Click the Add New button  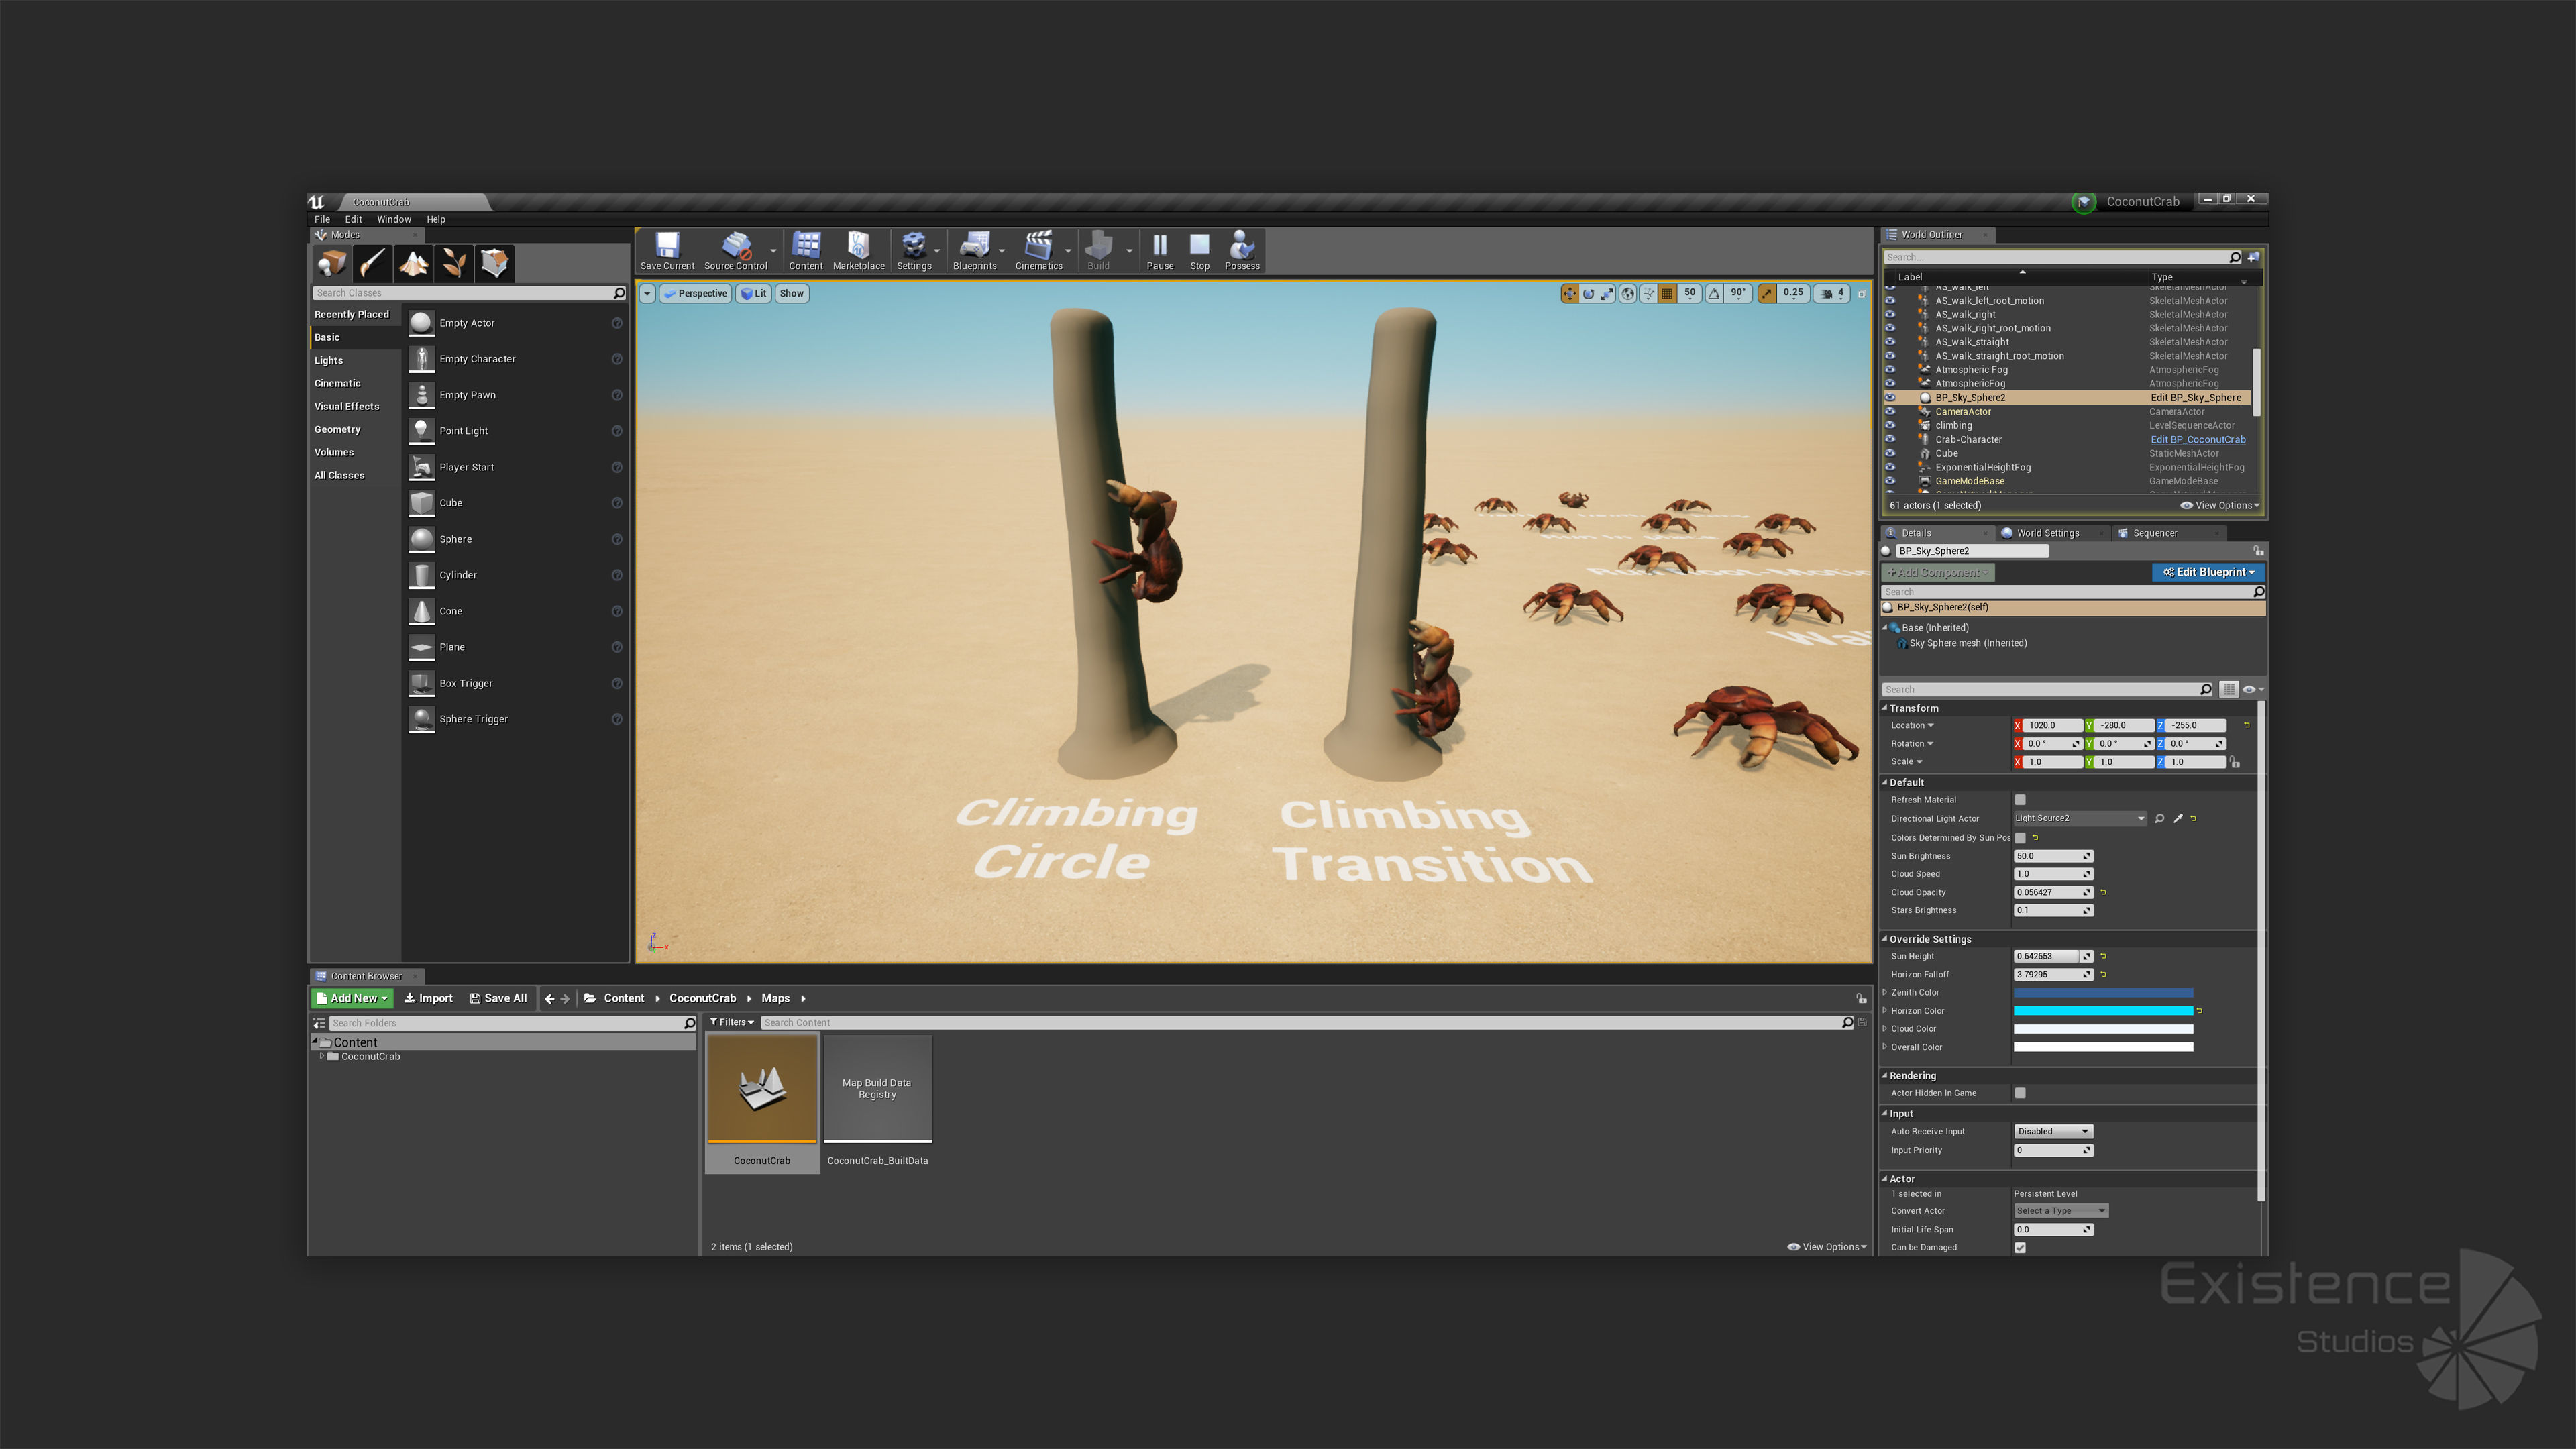pyautogui.click(x=352, y=998)
